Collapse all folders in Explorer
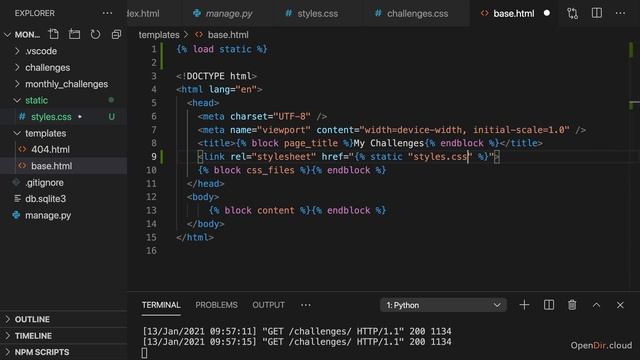 tap(116, 34)
